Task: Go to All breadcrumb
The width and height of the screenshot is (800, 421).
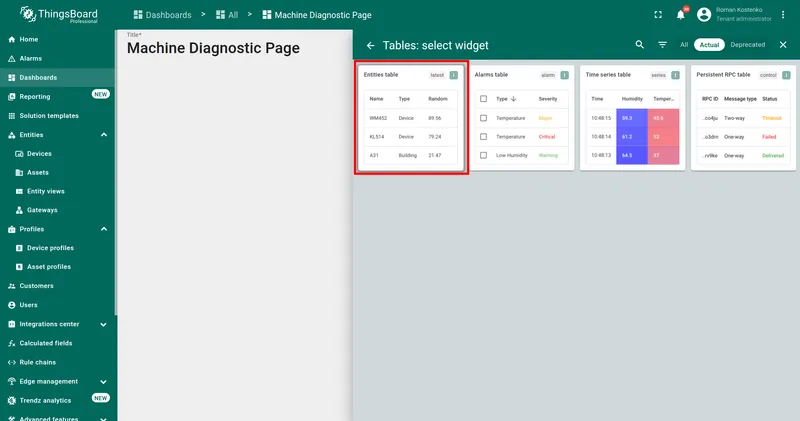Action: (227, 15)
